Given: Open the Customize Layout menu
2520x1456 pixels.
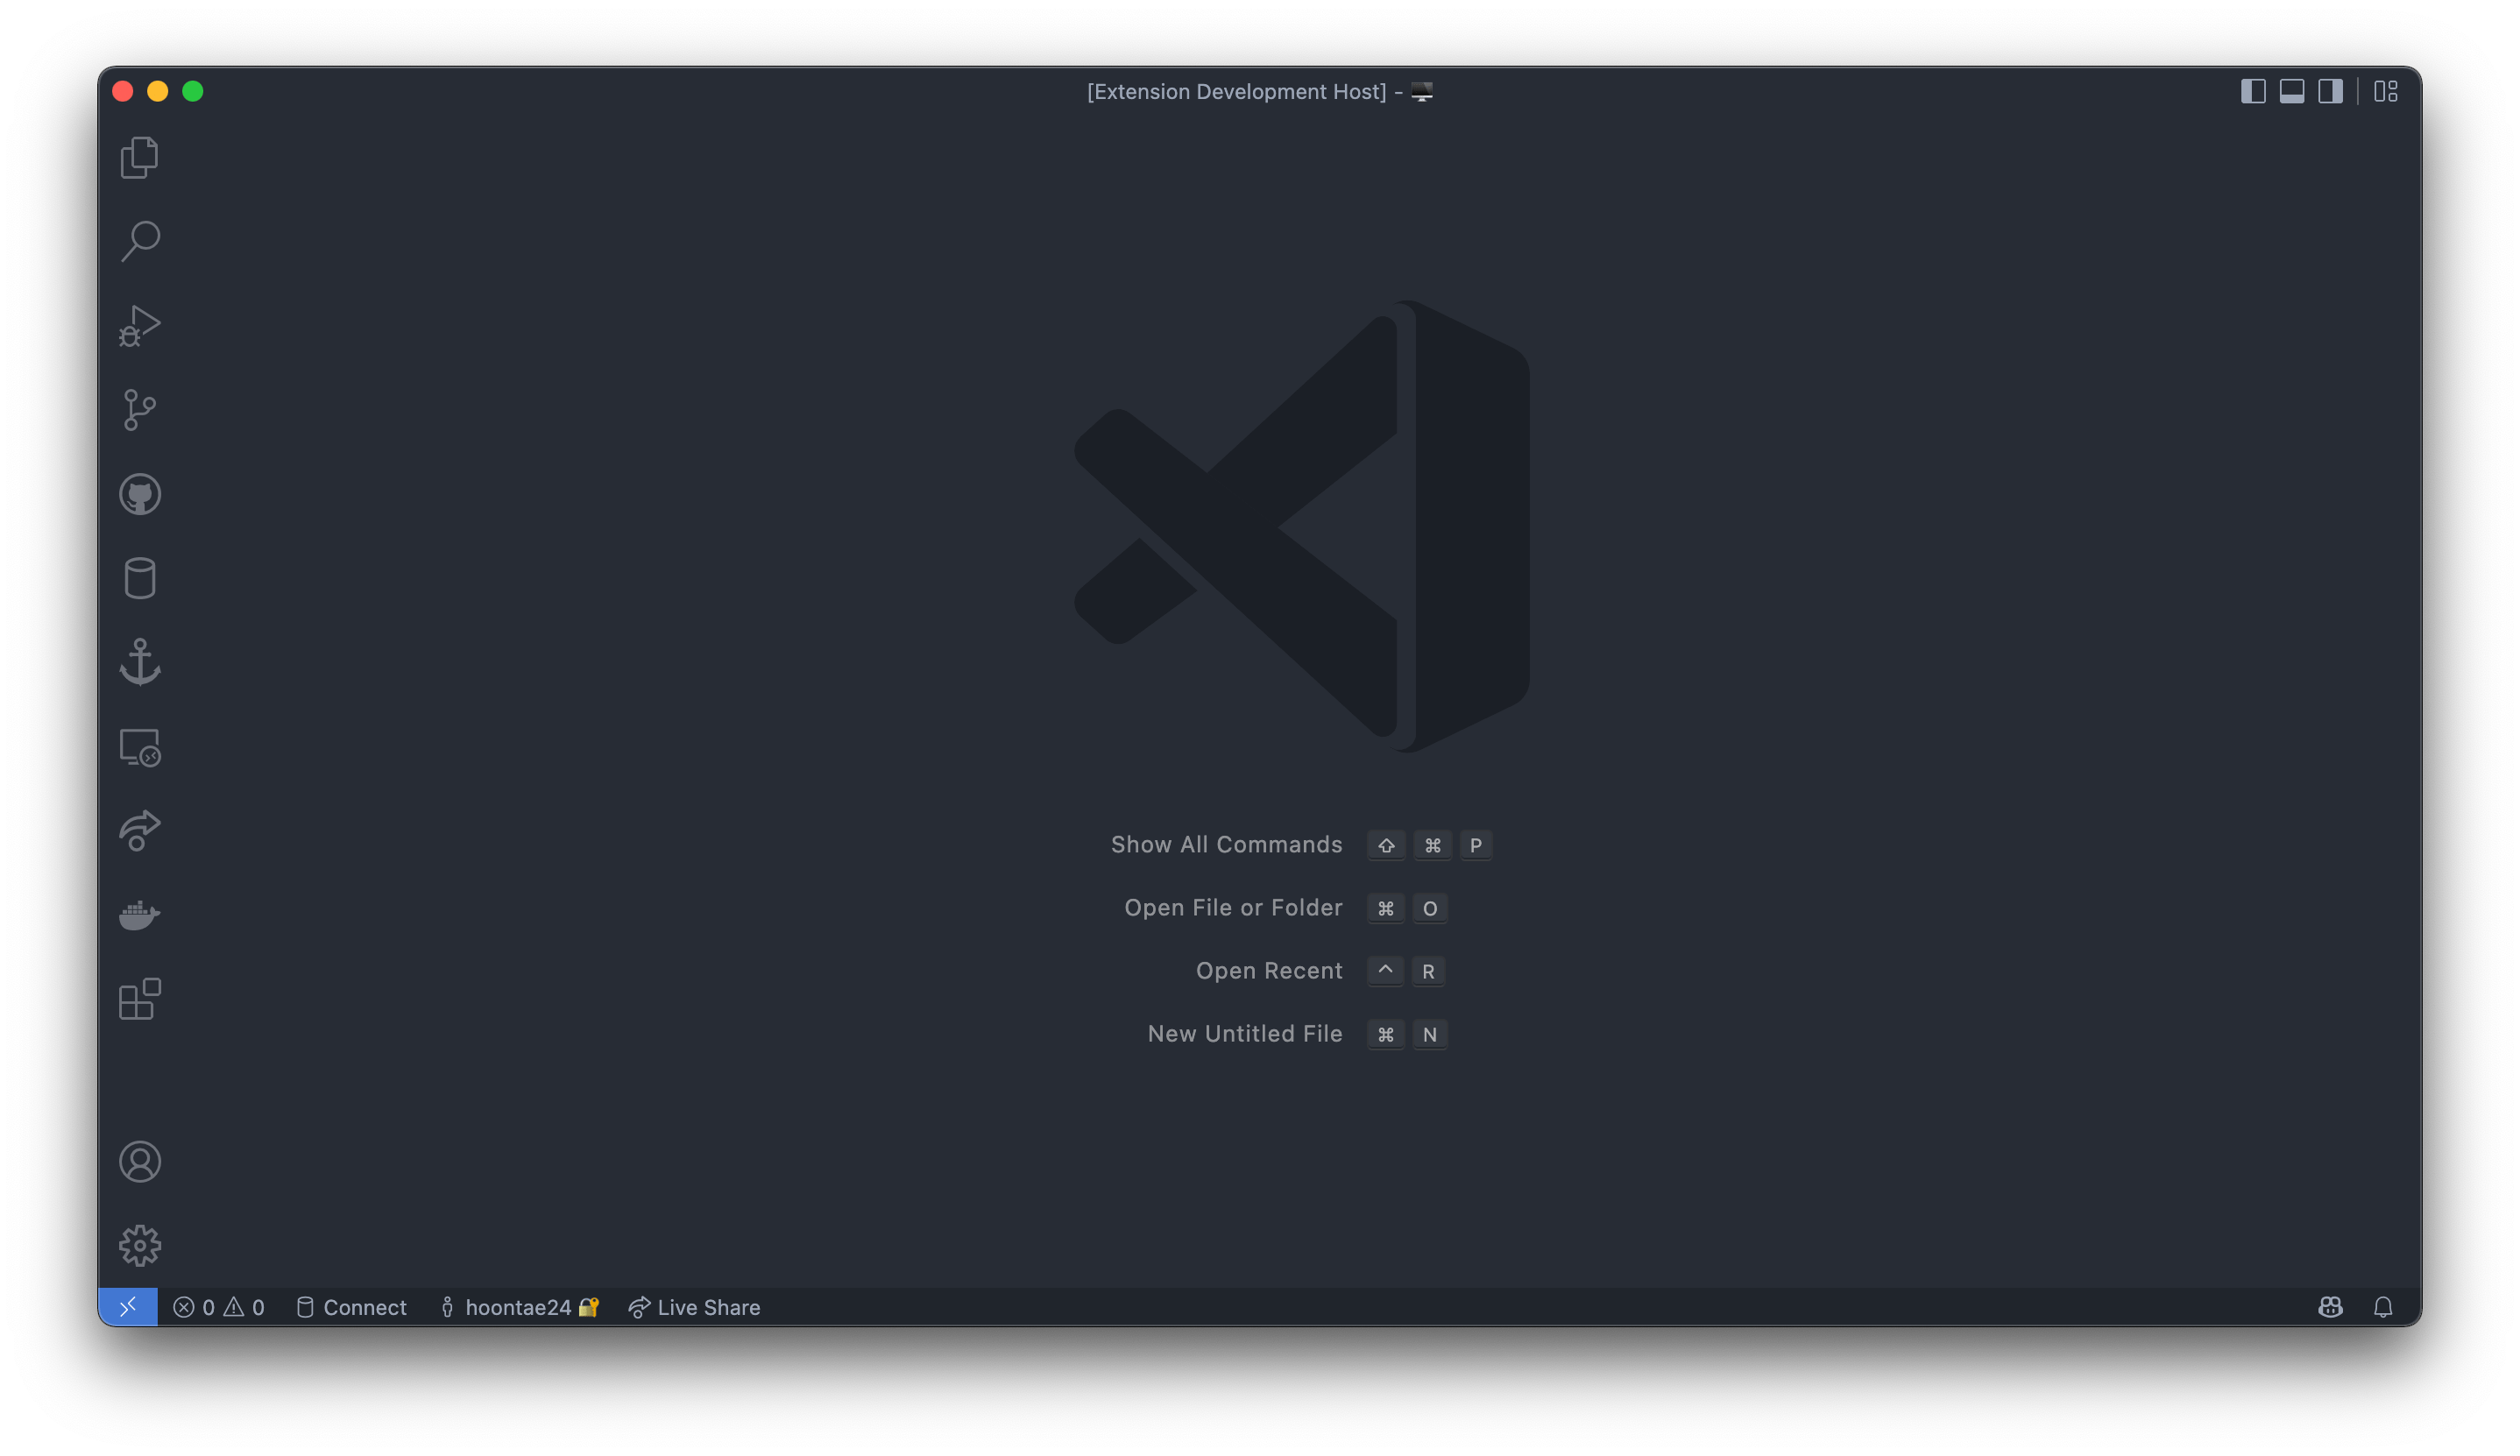Looking at the screenshot, I should click(x=2386, y=91).
